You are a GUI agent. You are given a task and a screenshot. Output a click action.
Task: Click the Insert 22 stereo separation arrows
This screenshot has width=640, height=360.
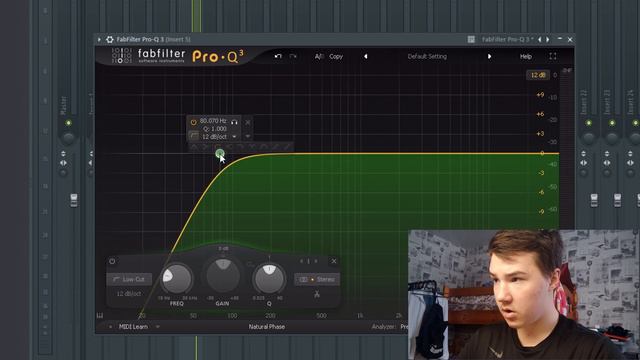click(584, 162)
